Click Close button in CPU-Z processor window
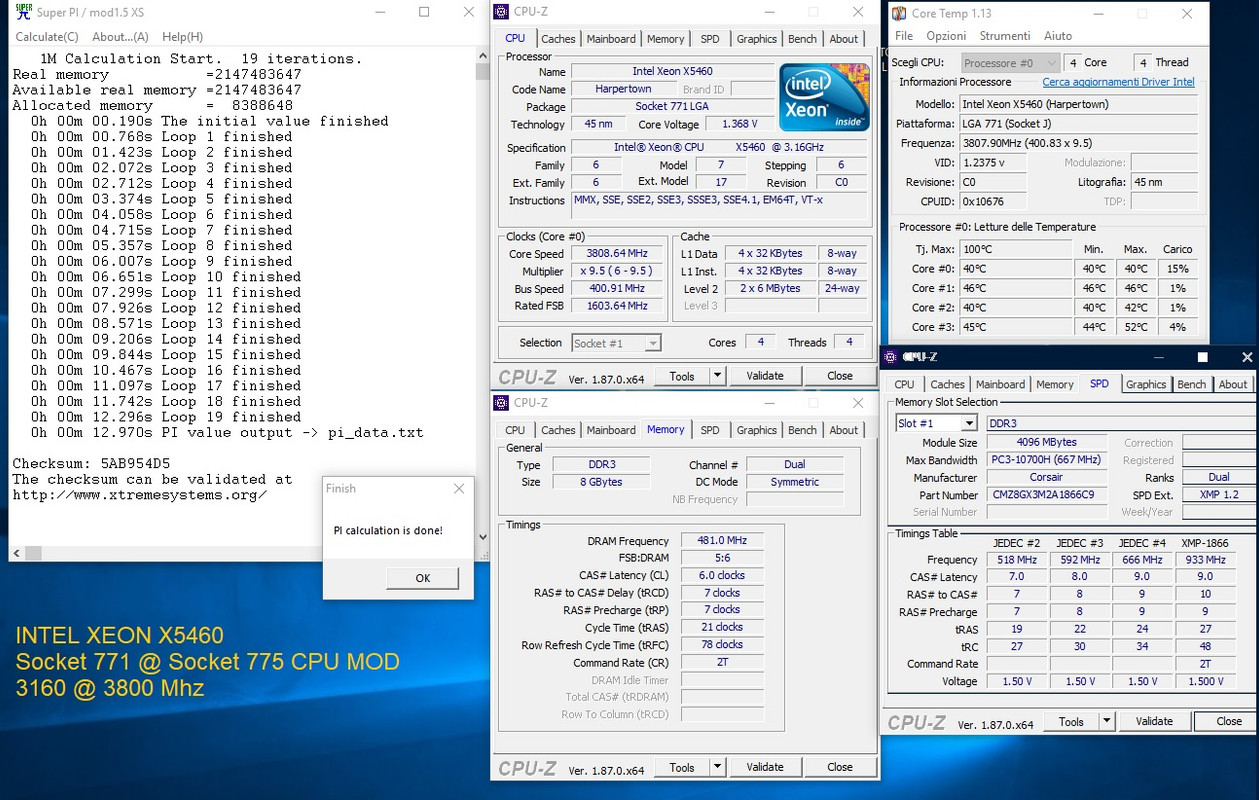1259x800 pixels. click(x=840, y=376)
